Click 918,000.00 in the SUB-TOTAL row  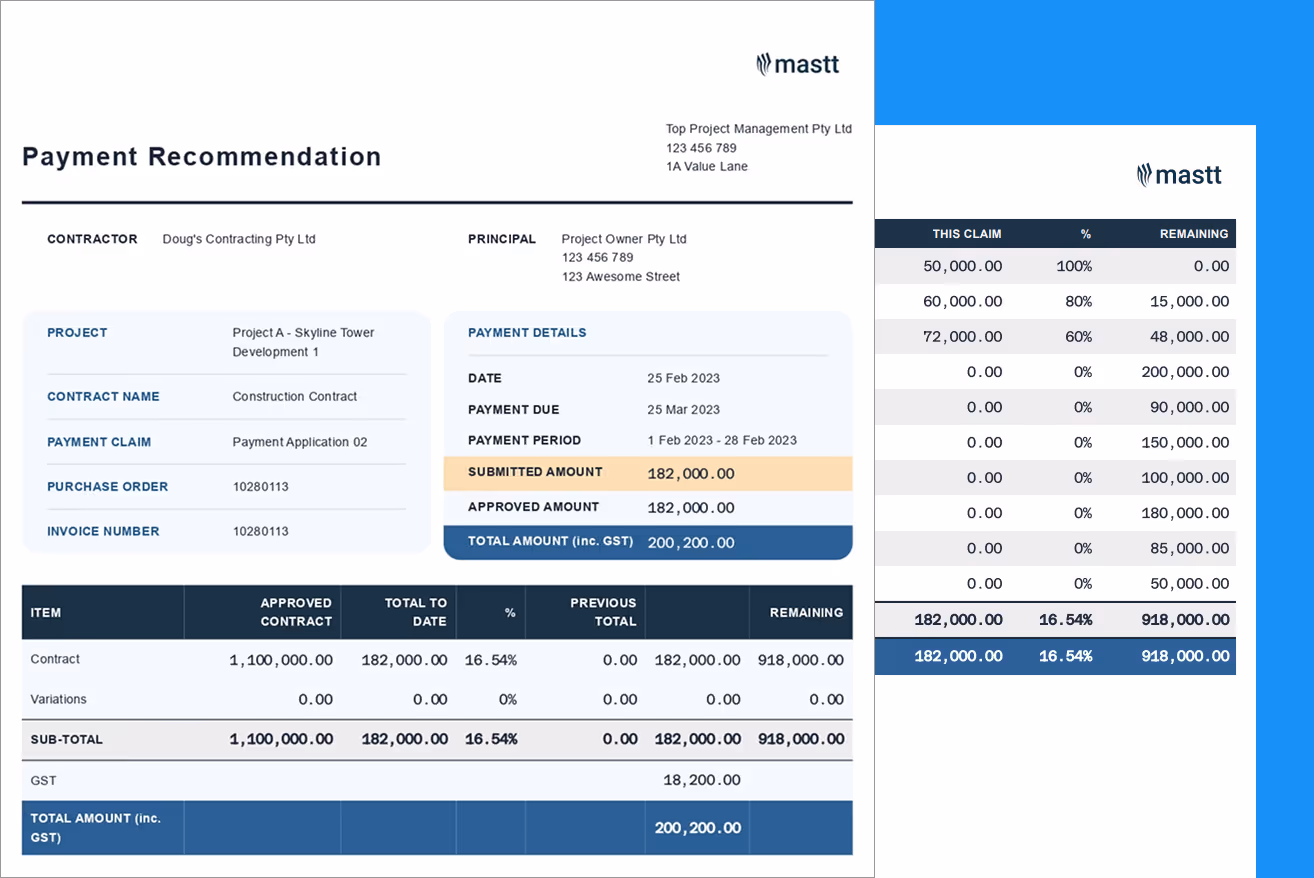(801, 740)
